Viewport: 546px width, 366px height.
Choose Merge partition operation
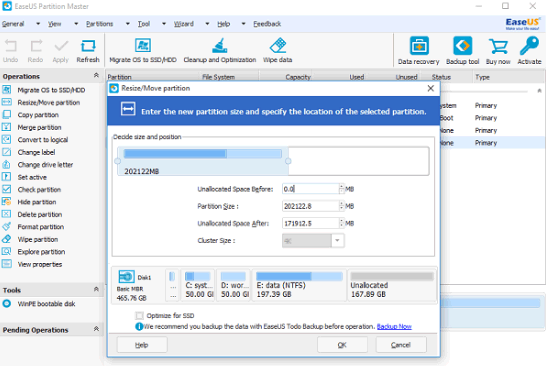[x=39, y=127]
